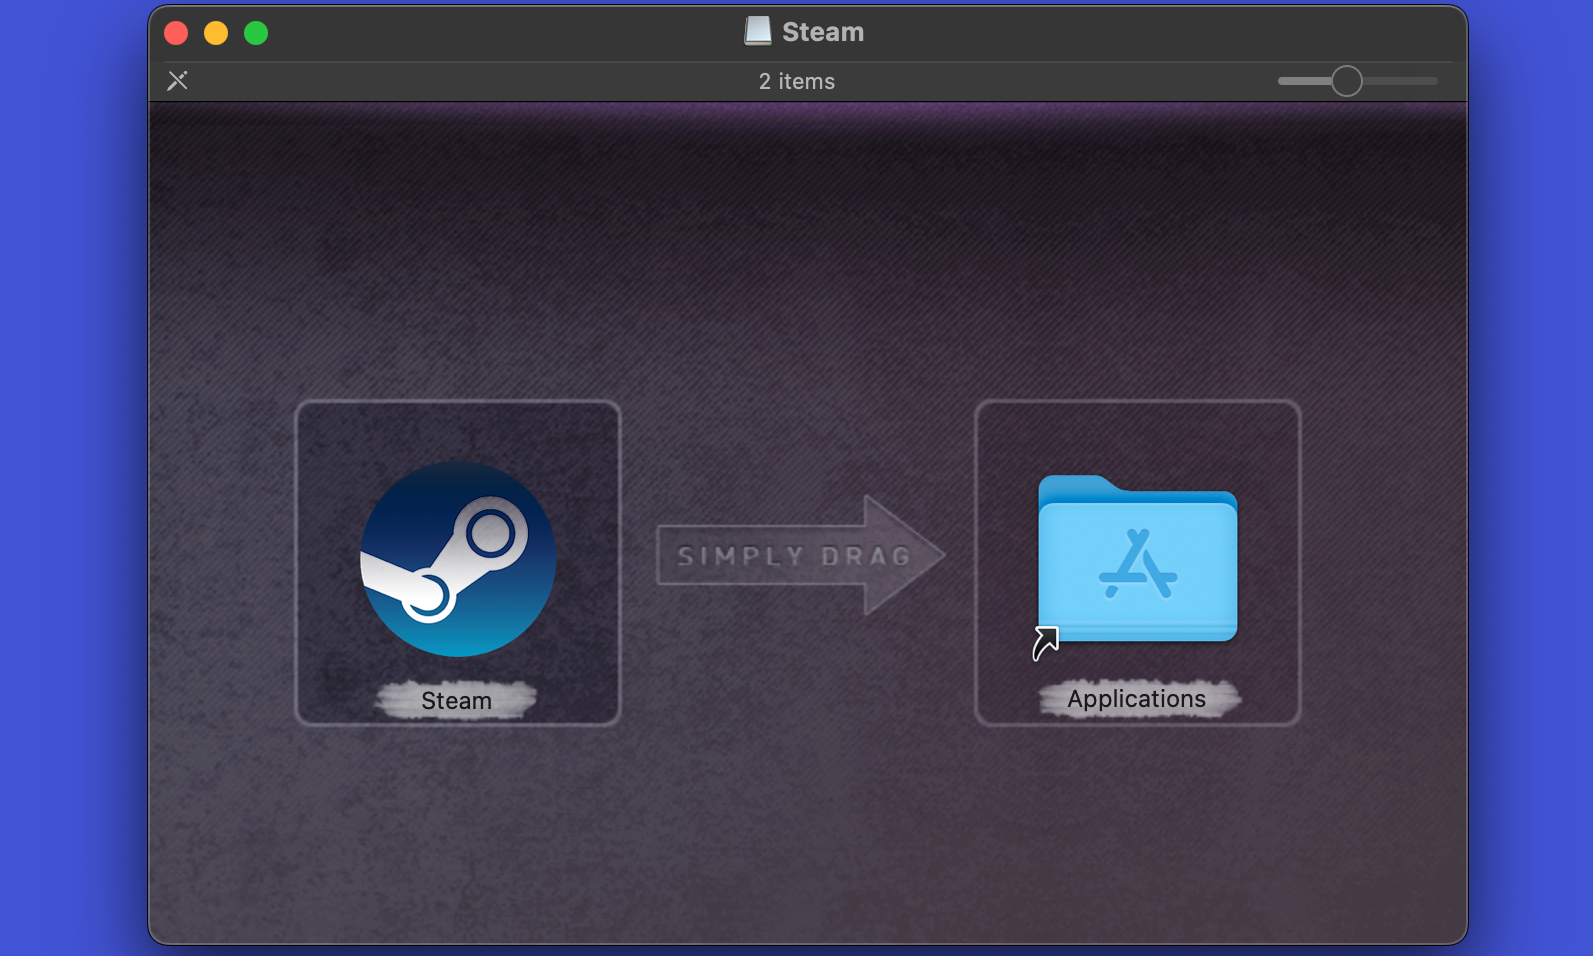Minimize the Steam window
Viewport: 1593px width, 956px height.
click(216, 33)
